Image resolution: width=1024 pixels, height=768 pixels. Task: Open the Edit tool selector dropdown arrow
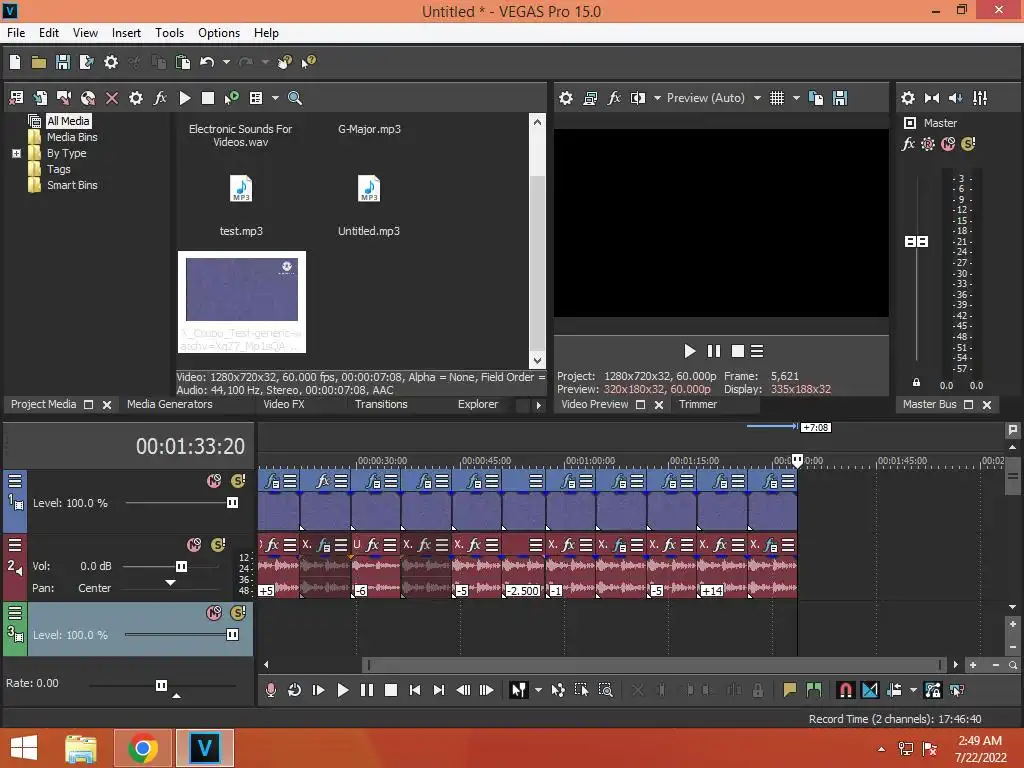tap(538, 690)
